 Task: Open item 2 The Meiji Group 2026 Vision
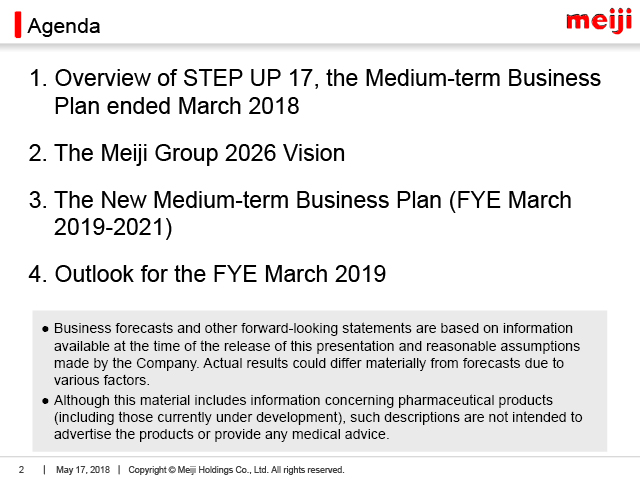[187, 153]
